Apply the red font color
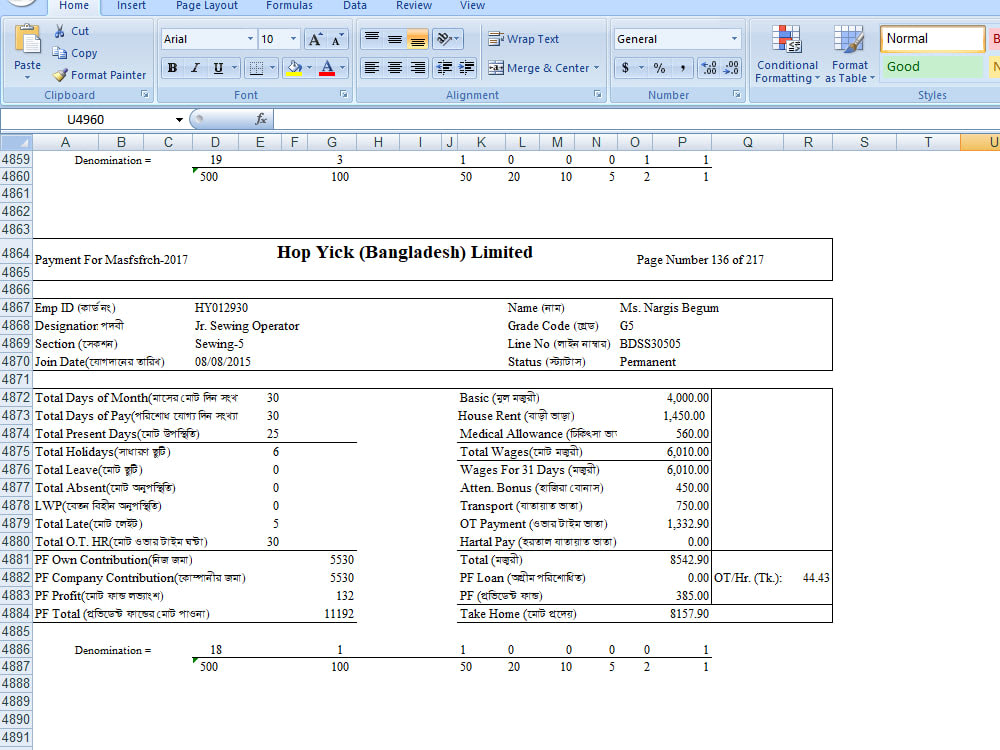The image size is (1000, 750). [327, 68]
